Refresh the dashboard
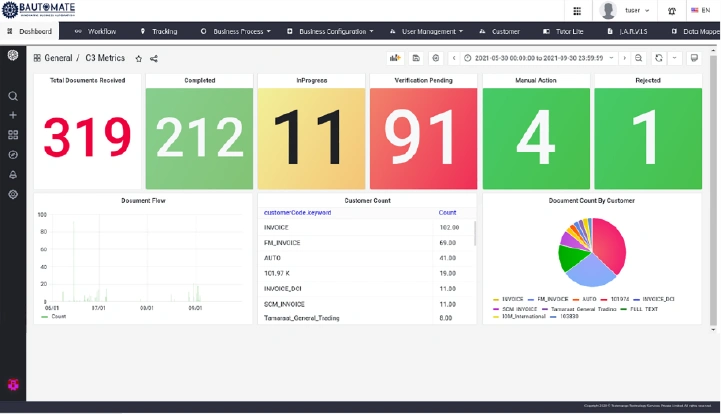 [x=659, y=58]
